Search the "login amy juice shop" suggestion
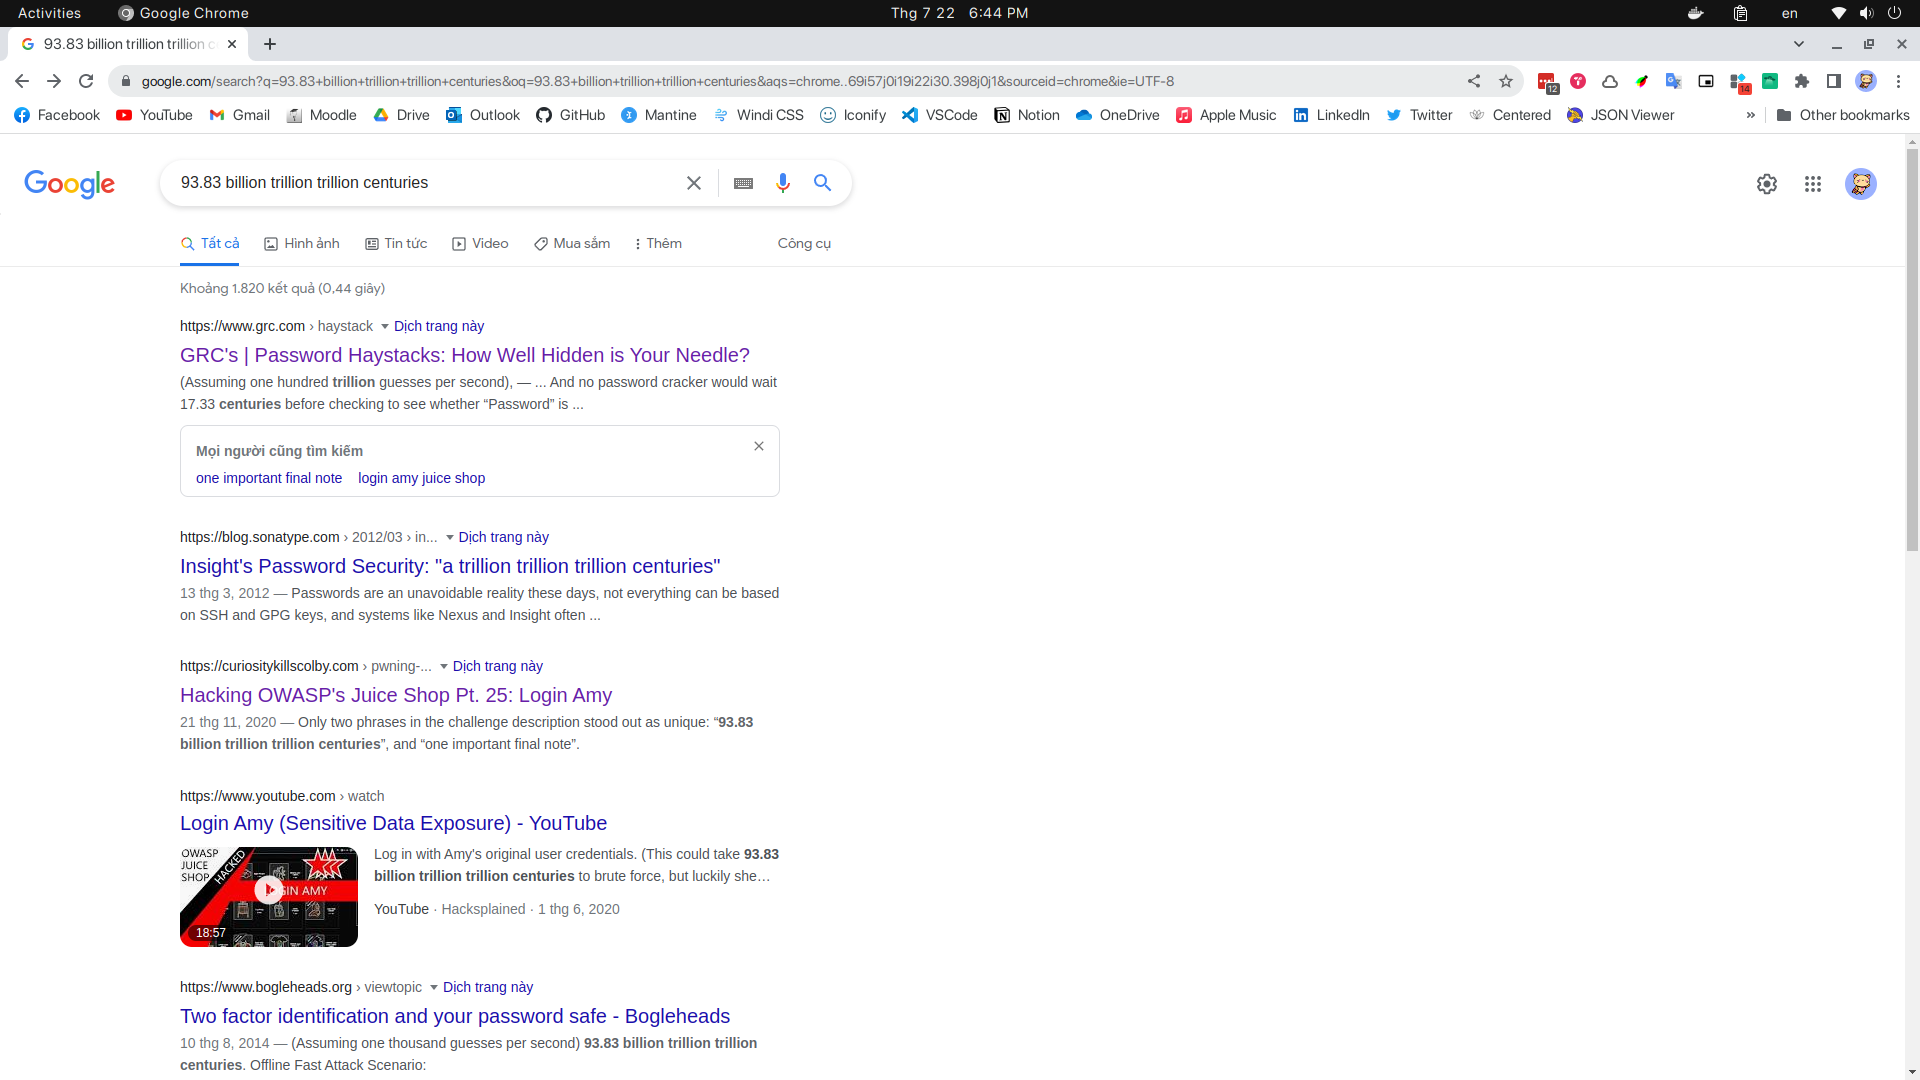 [421, 478]
